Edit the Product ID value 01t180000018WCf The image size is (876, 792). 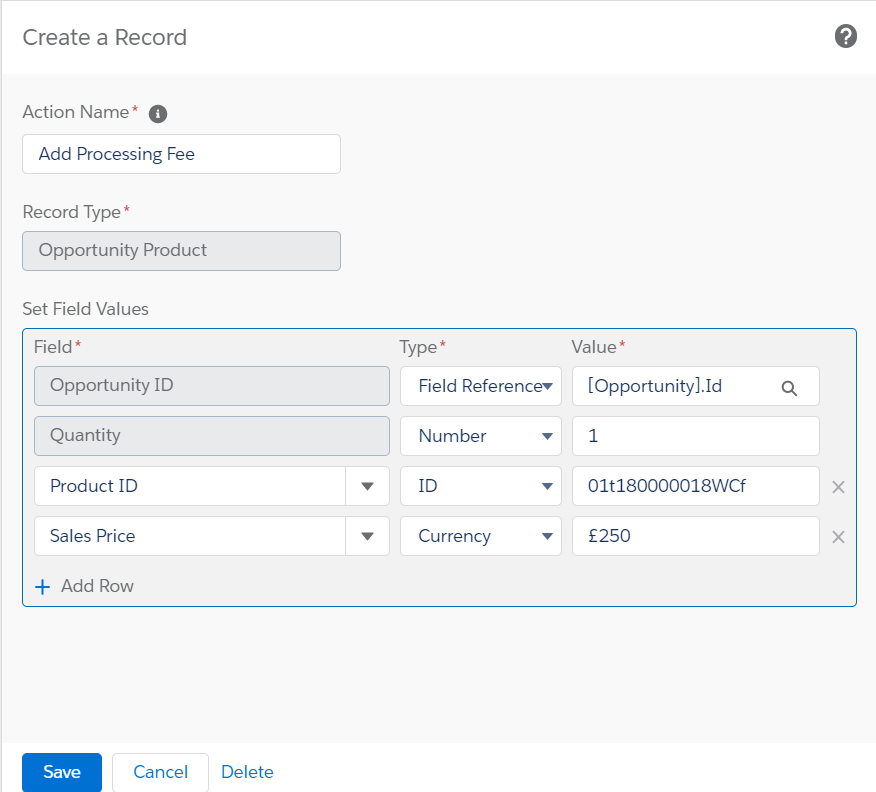click(x=695, y=486)
